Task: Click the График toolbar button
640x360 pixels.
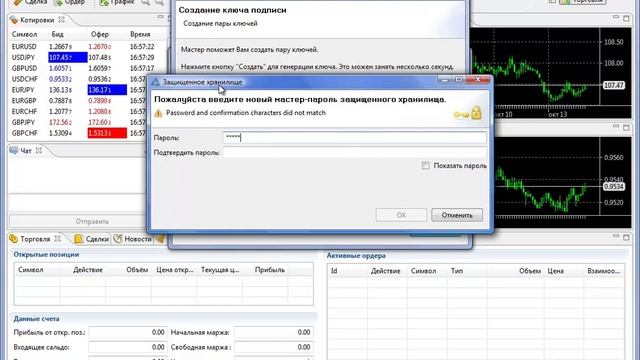Action: (x=117, y=2)
